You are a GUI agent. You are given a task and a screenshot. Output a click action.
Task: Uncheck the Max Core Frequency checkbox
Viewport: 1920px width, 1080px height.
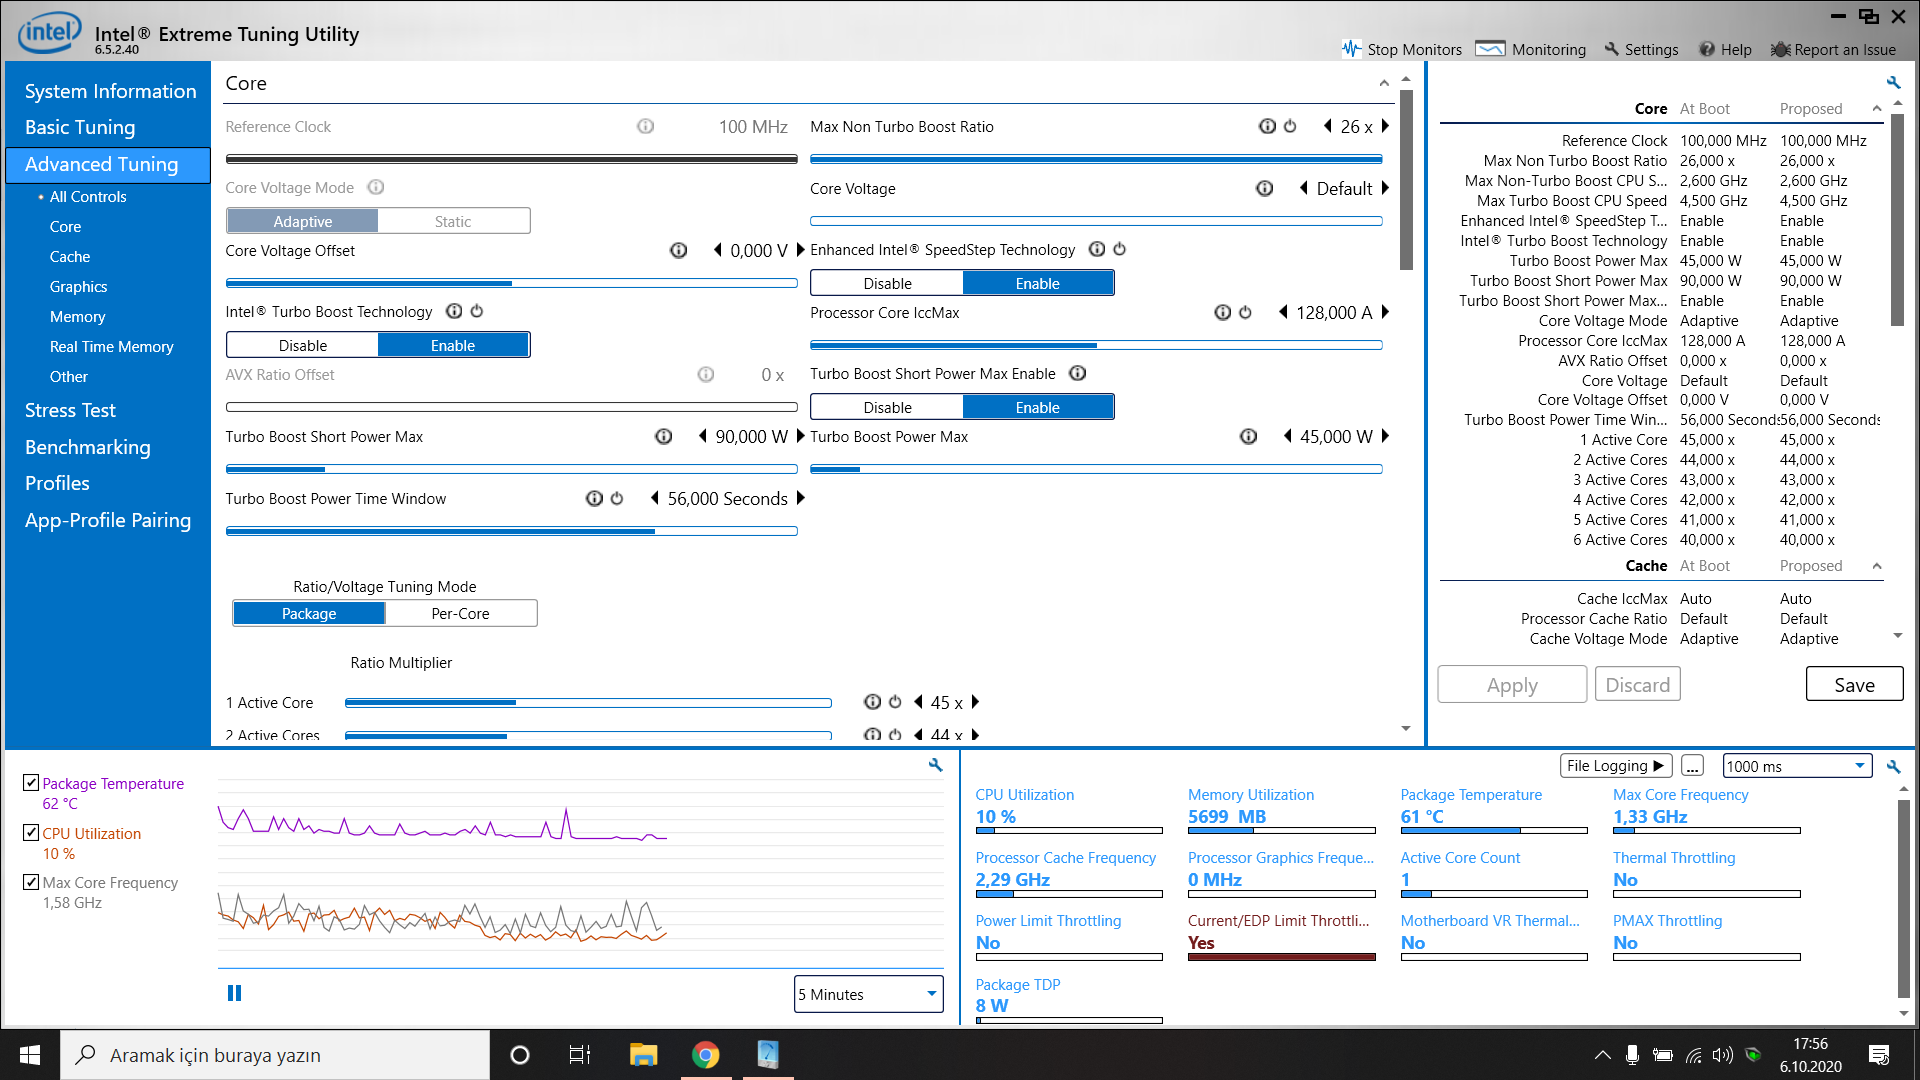[x=31, y=882]
